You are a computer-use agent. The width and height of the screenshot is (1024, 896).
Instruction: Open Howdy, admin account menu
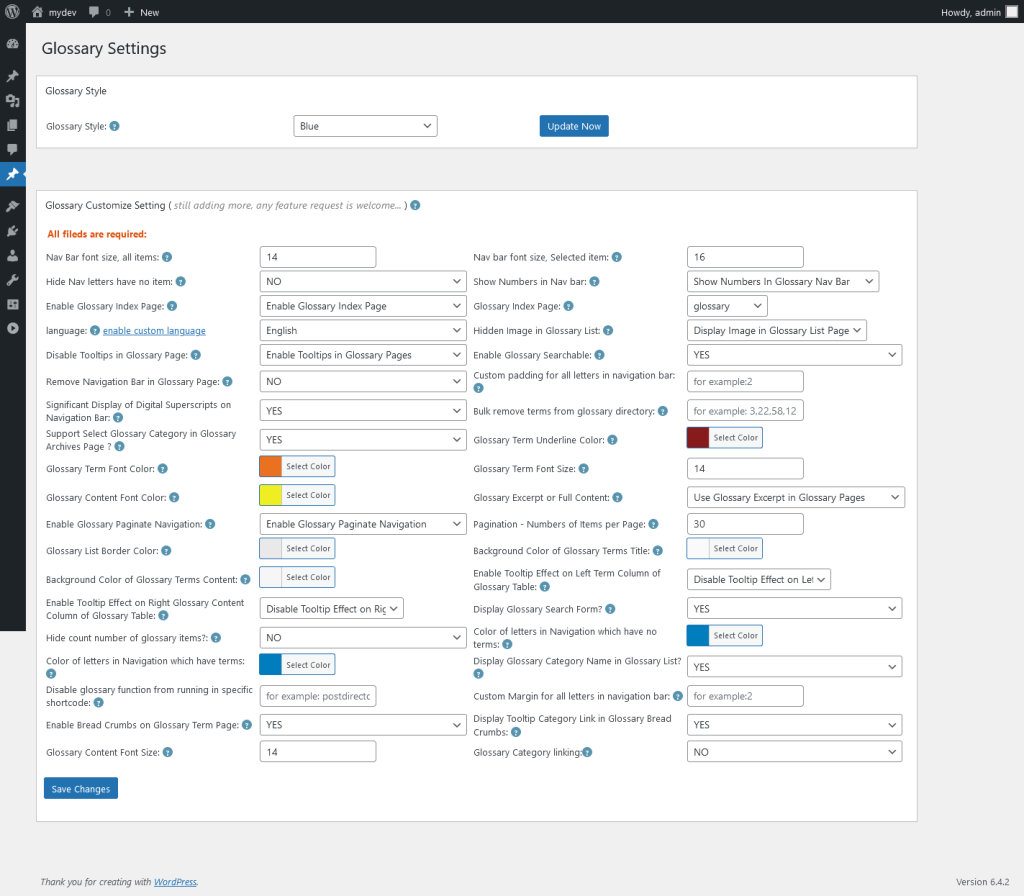click(978, 12)
